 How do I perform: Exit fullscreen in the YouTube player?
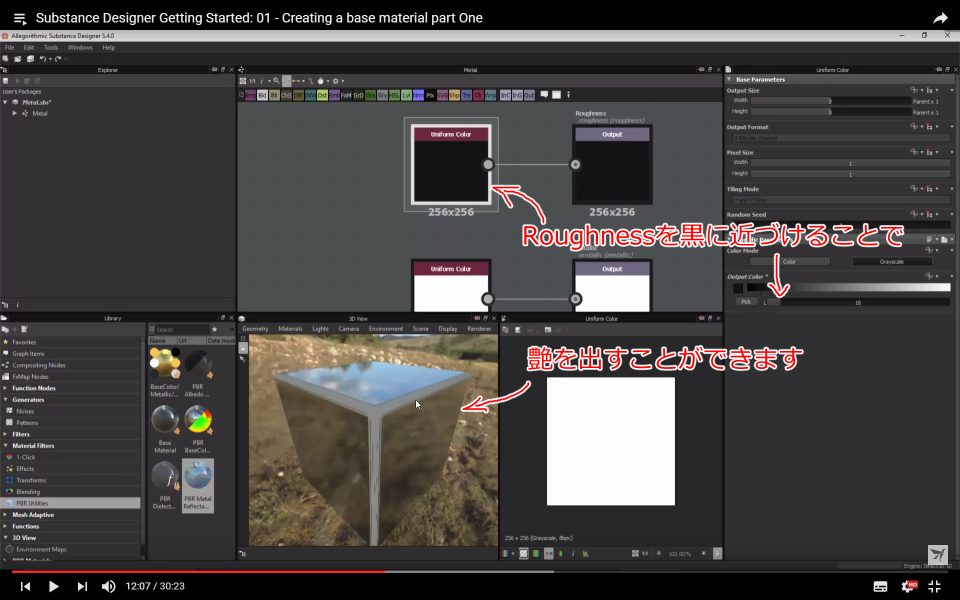click(x=935, y=586)
